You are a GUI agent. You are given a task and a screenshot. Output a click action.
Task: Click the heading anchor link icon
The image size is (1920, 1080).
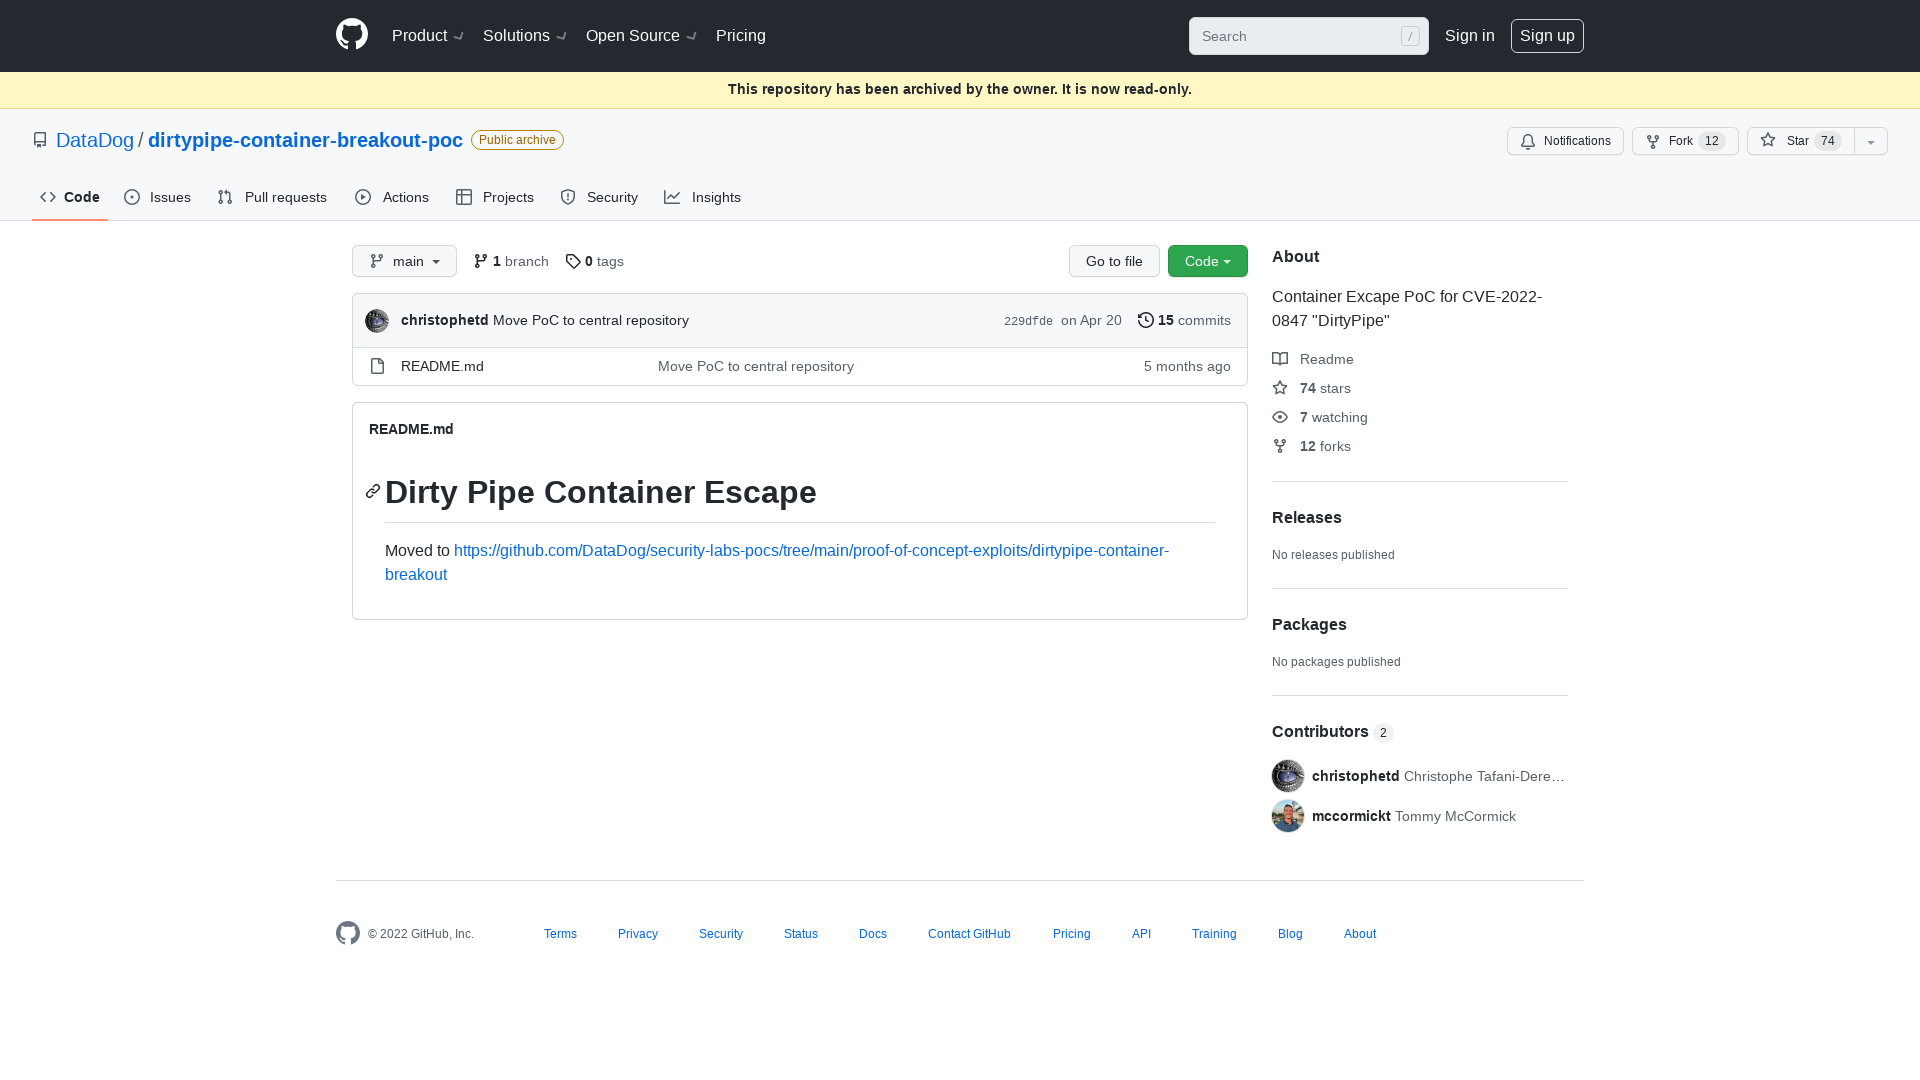tap(373, 491)
